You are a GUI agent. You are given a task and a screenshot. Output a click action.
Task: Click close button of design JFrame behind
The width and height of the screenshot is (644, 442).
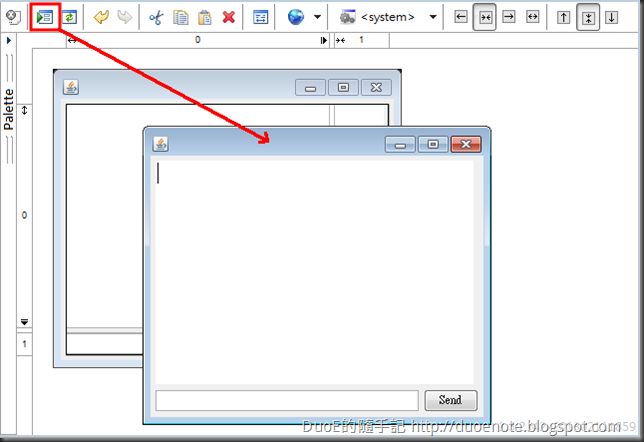click(376, 87)
